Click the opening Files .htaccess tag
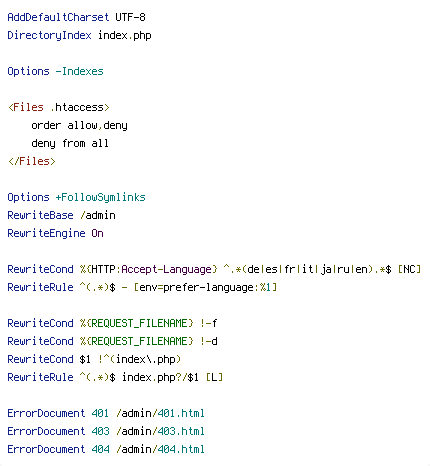 59,107
